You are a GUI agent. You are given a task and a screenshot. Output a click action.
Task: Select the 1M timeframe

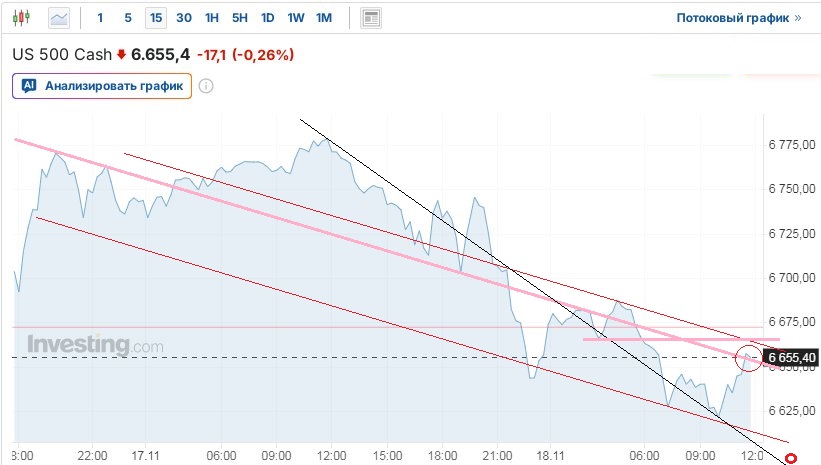tap(324, 18)
